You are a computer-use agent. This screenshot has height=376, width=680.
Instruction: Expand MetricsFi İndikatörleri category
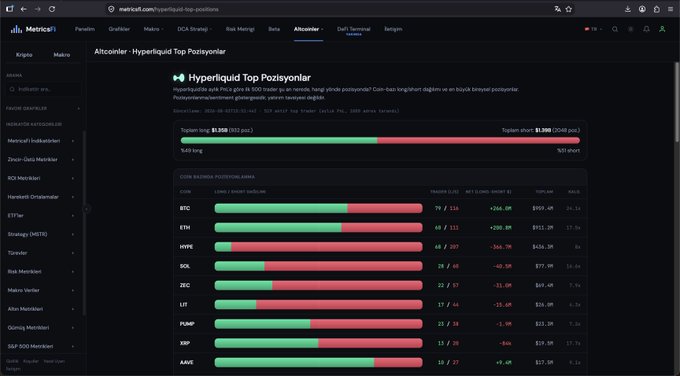[41, 141]
